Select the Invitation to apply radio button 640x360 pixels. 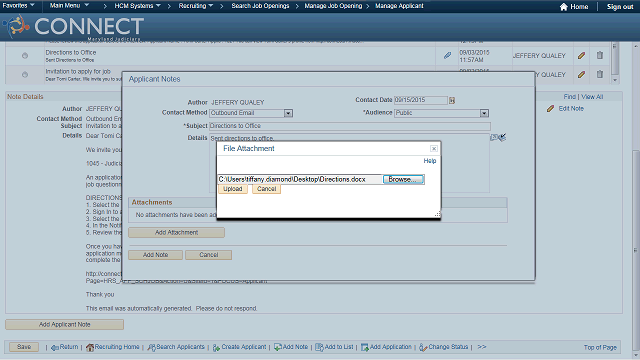(x=25, y=75)
